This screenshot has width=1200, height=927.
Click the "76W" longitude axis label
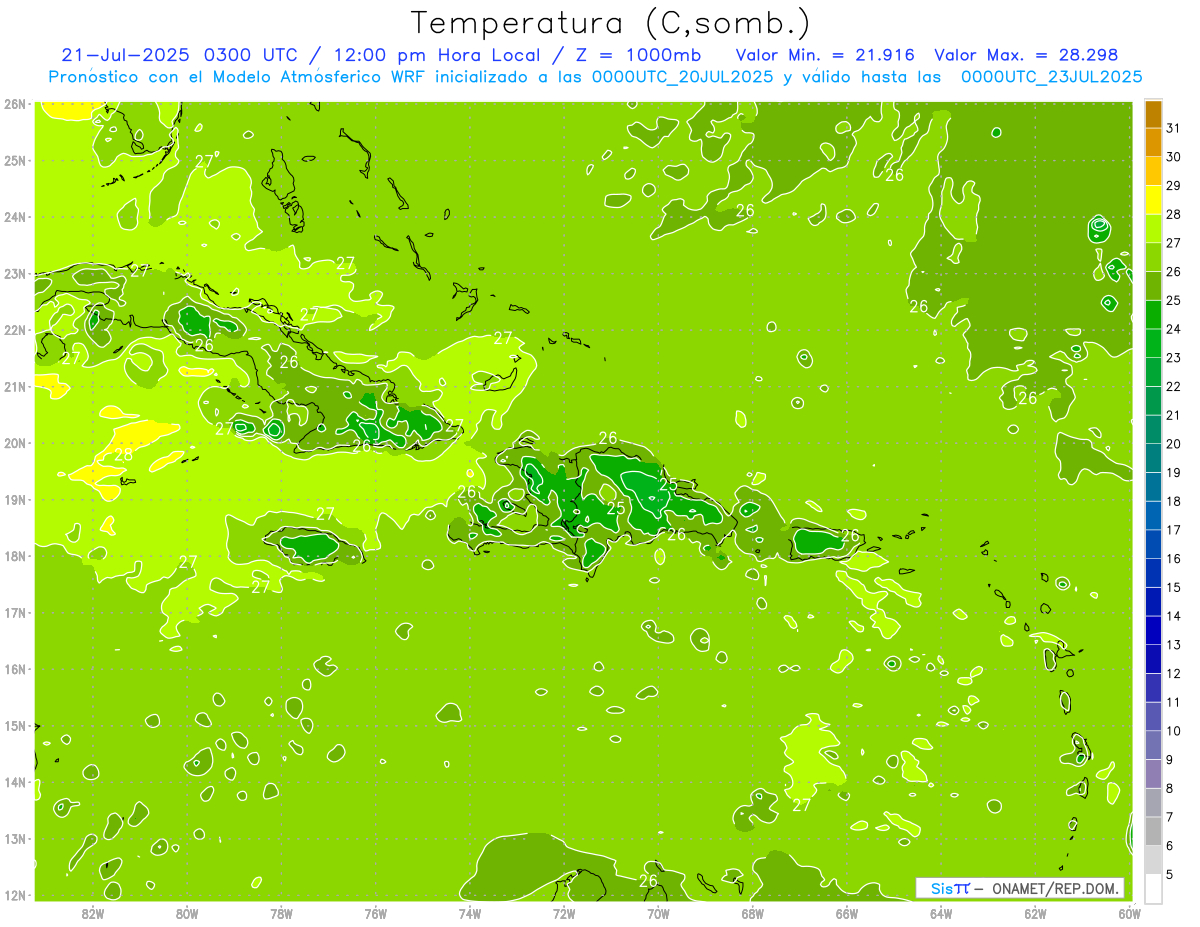coord(376,913)
